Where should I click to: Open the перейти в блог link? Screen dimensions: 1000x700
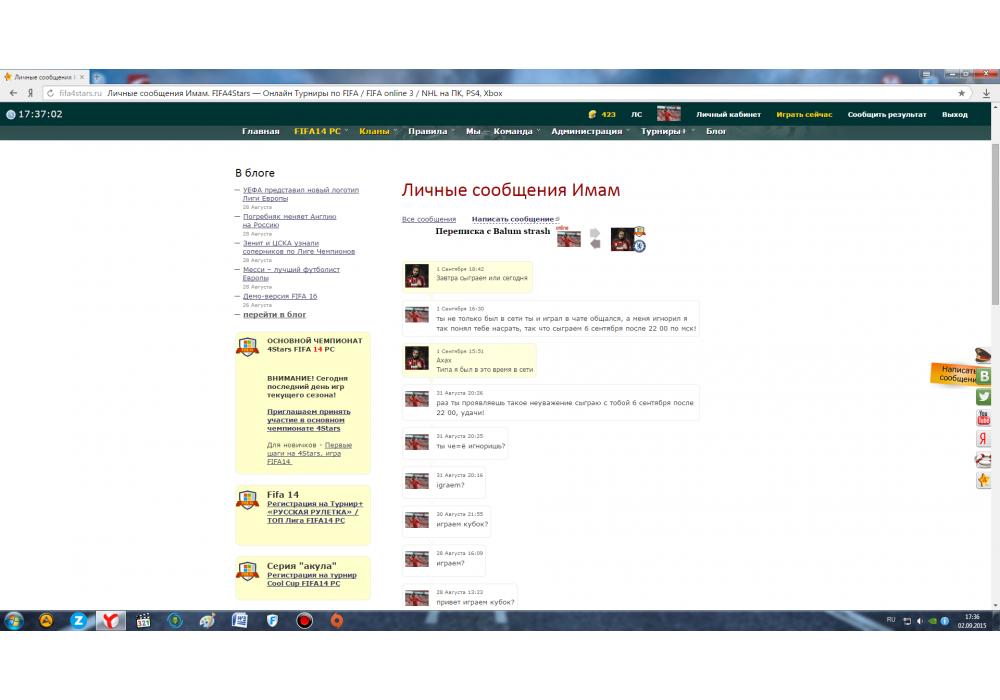click(274, 314)
